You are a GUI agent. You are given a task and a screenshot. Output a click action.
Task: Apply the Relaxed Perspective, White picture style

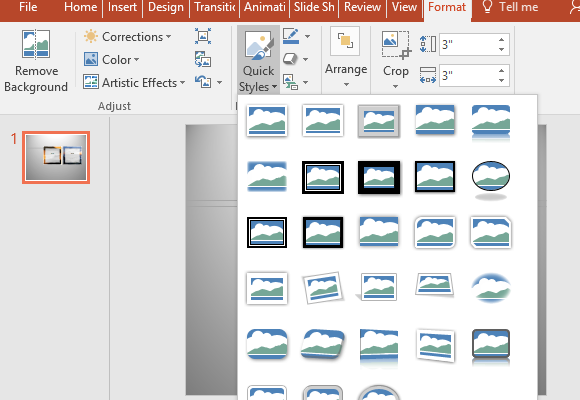click(435, 284)
